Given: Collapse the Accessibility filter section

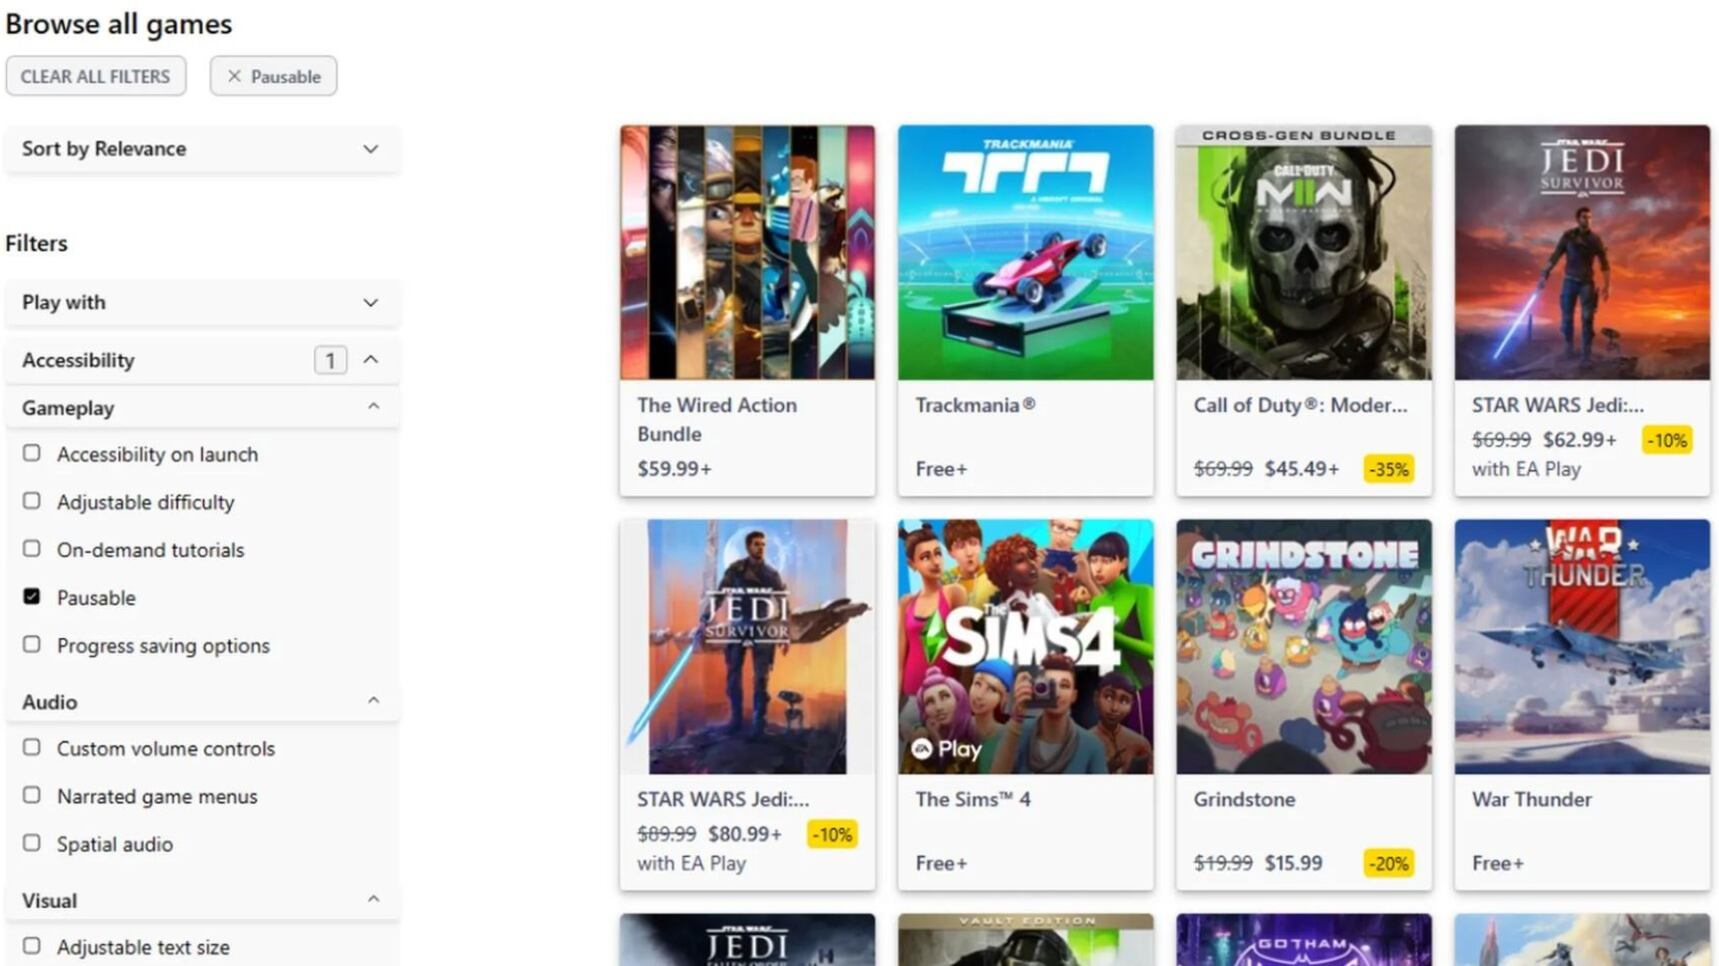Looking at the screenshot, I should (371, 359).
